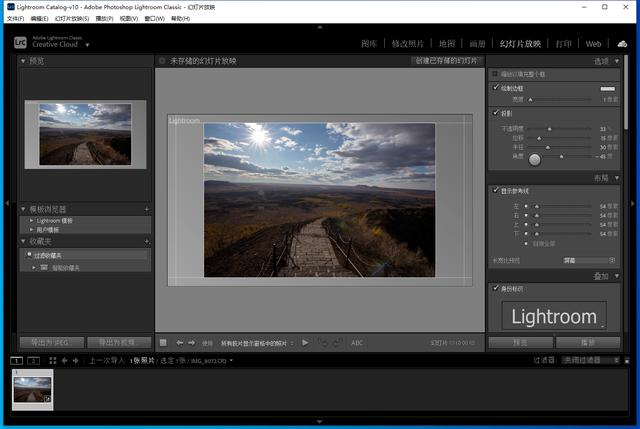
Task: Collapse the 布局 (Layout) panel
Action: 617,178
